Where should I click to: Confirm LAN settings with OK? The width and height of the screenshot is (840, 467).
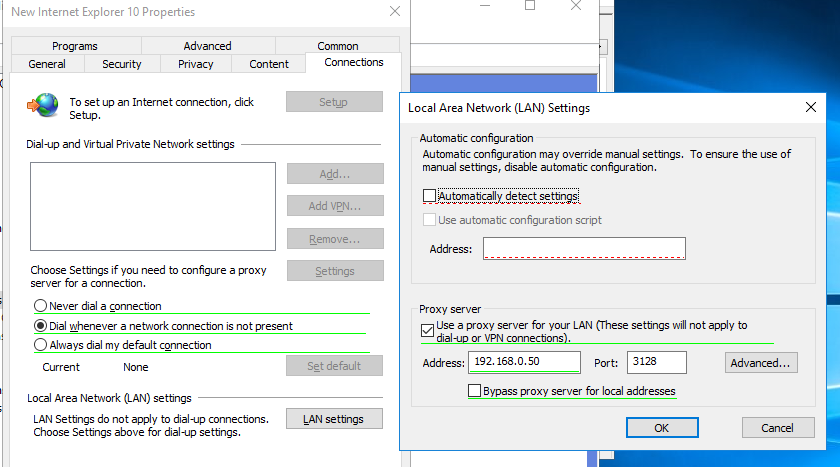662,427
